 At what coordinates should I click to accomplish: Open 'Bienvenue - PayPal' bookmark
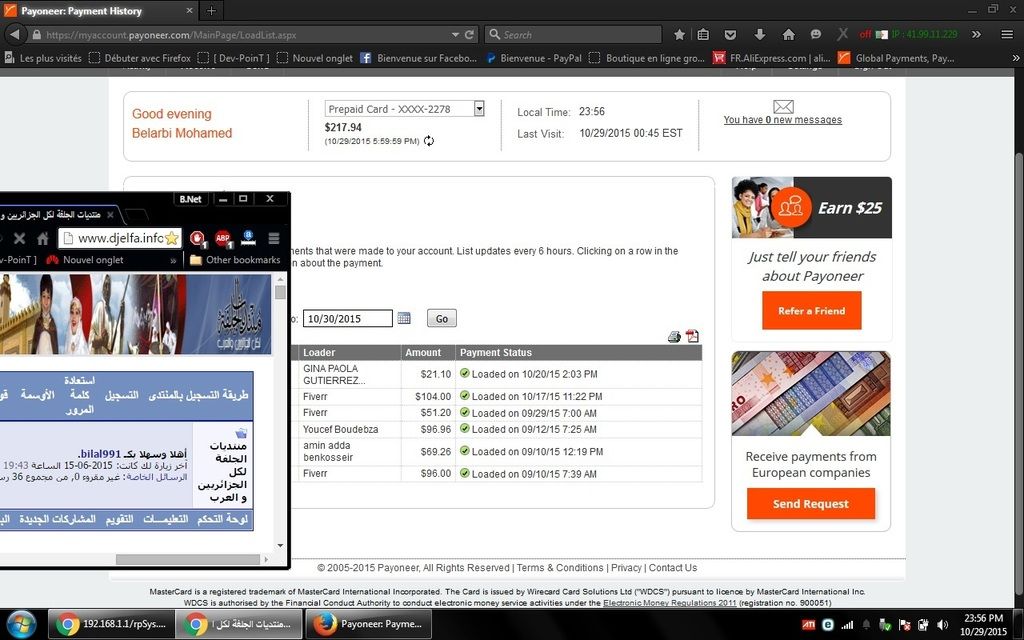click(x=534, y=58)
